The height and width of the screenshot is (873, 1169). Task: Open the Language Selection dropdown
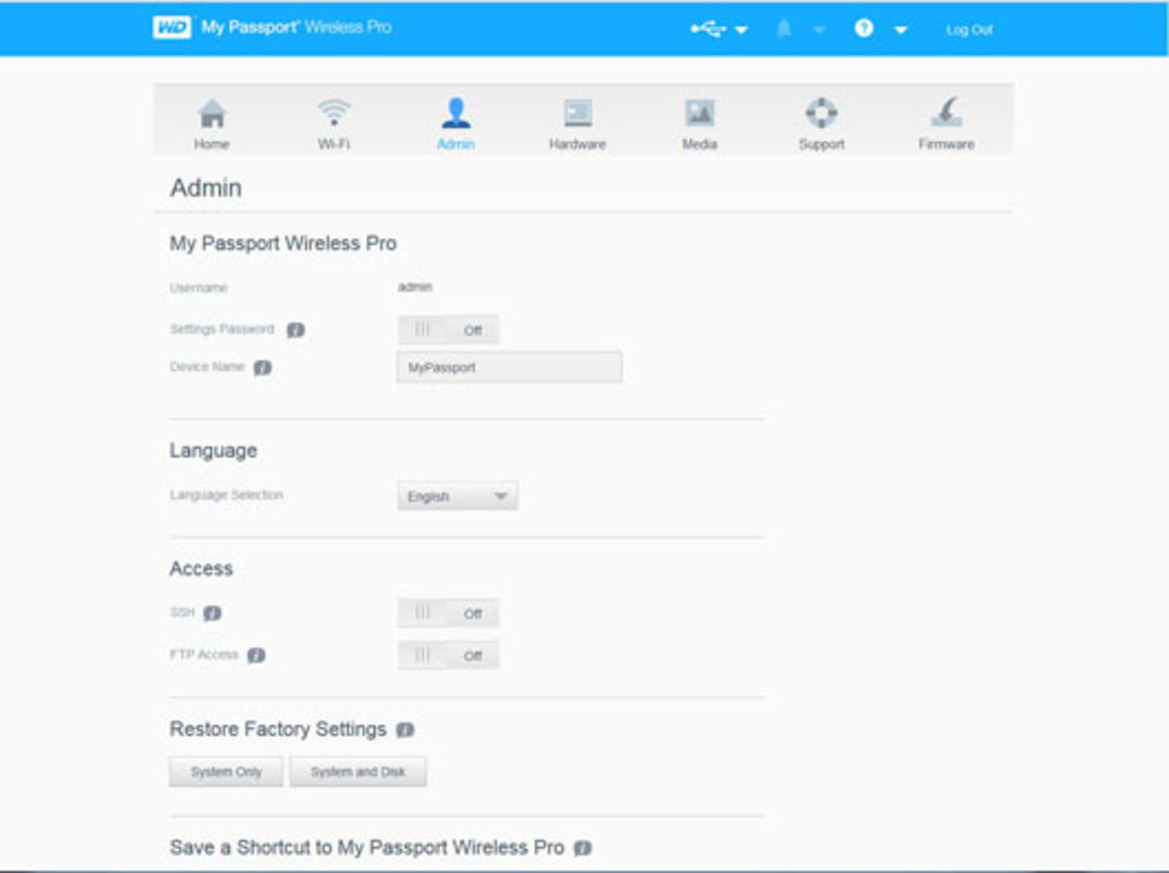coord(458,496)
